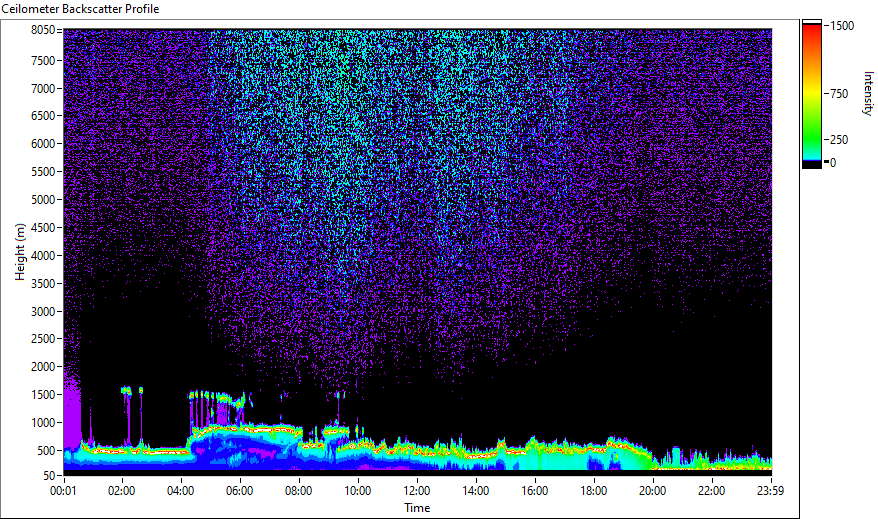Click the 20:00 time axis label
The width and height of the screenshot is (878, 519).
pos(652,491)
